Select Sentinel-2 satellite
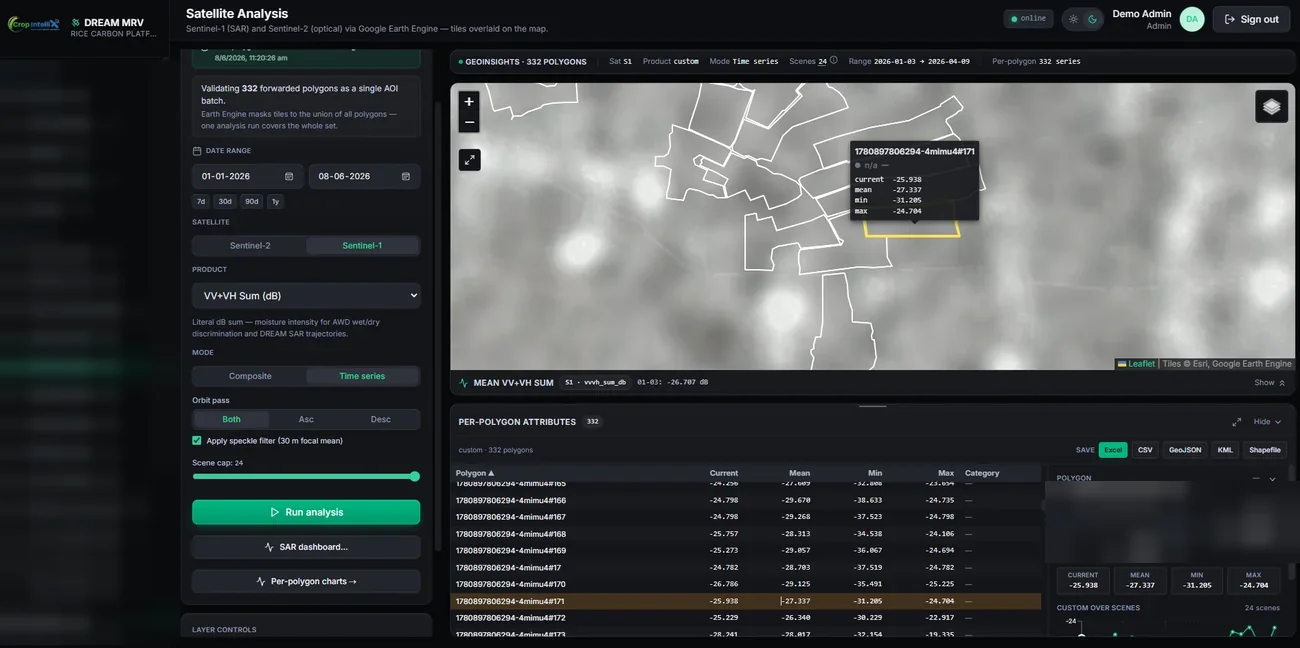The image size is (1300, 648). coord(250,245)
